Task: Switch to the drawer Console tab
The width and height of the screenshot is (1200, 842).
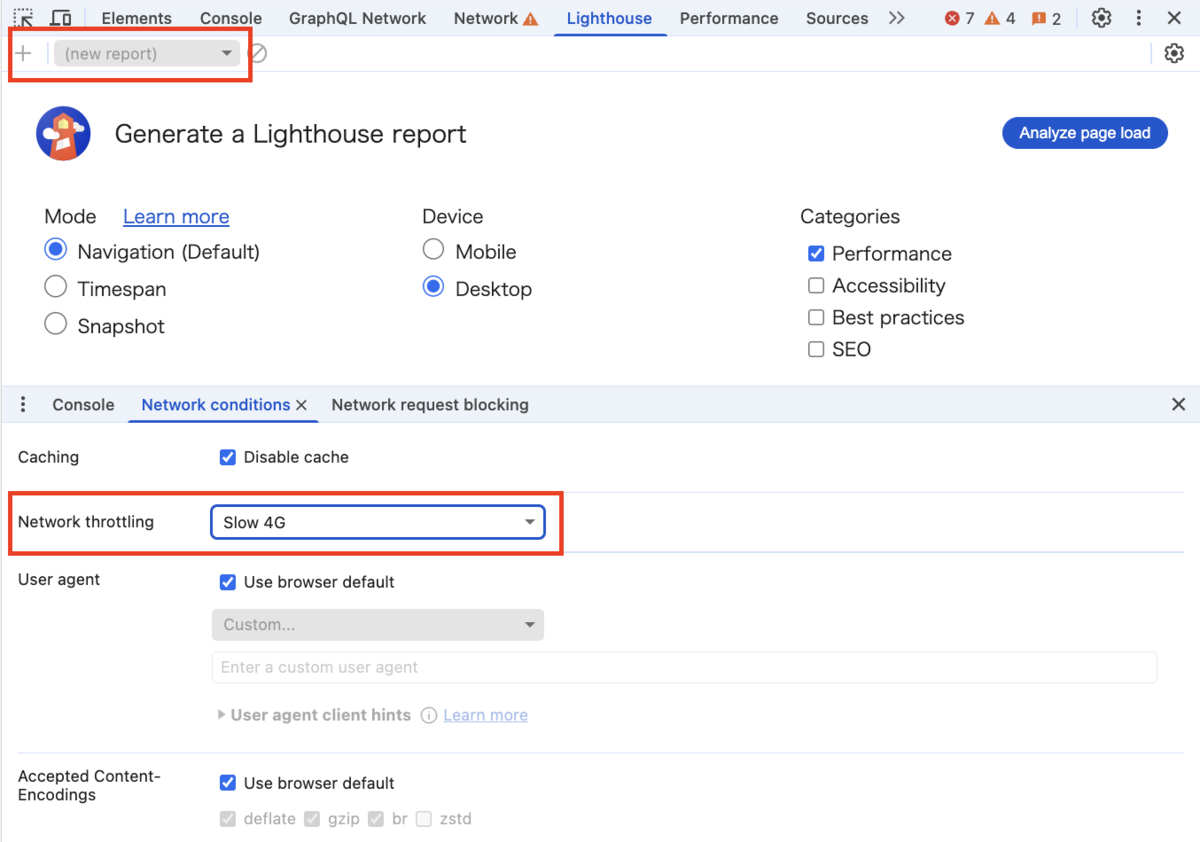Action: pos(83,405)
